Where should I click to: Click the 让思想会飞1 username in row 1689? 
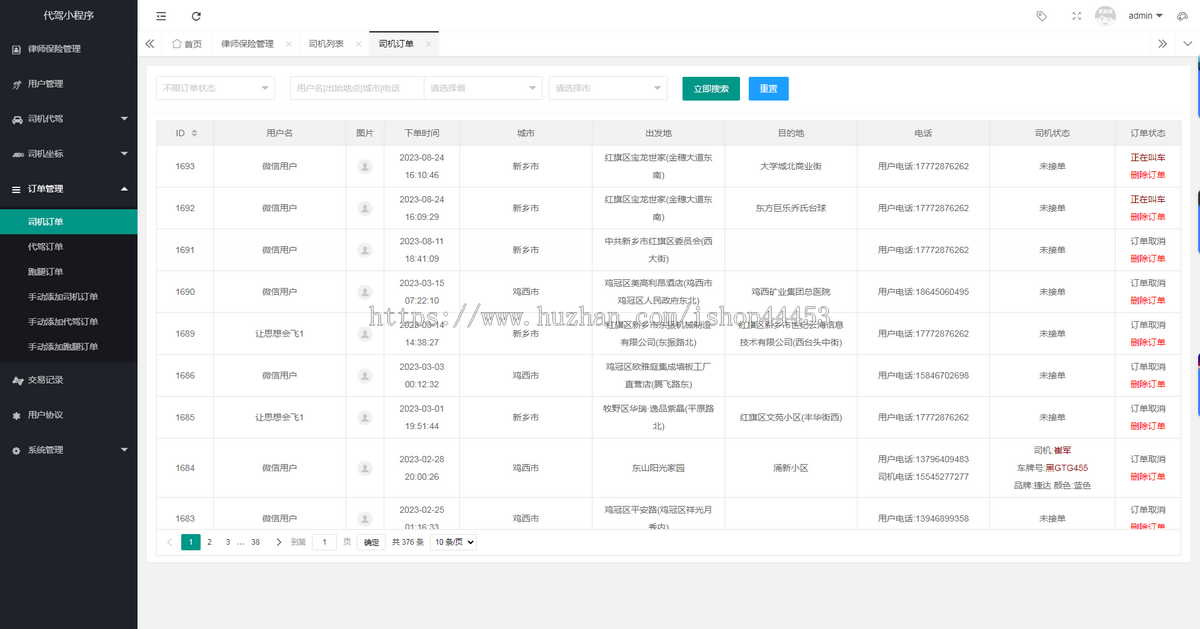point(279,334)
